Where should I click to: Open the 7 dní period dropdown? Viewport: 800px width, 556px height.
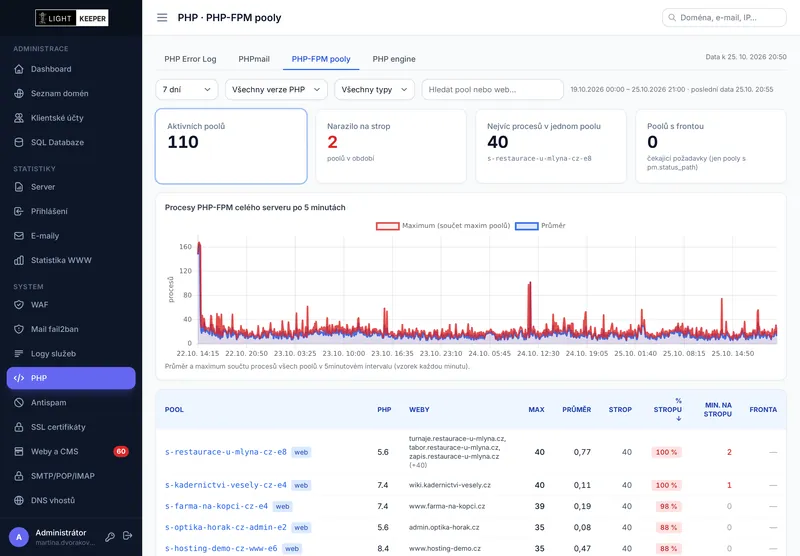pos(187,89)
